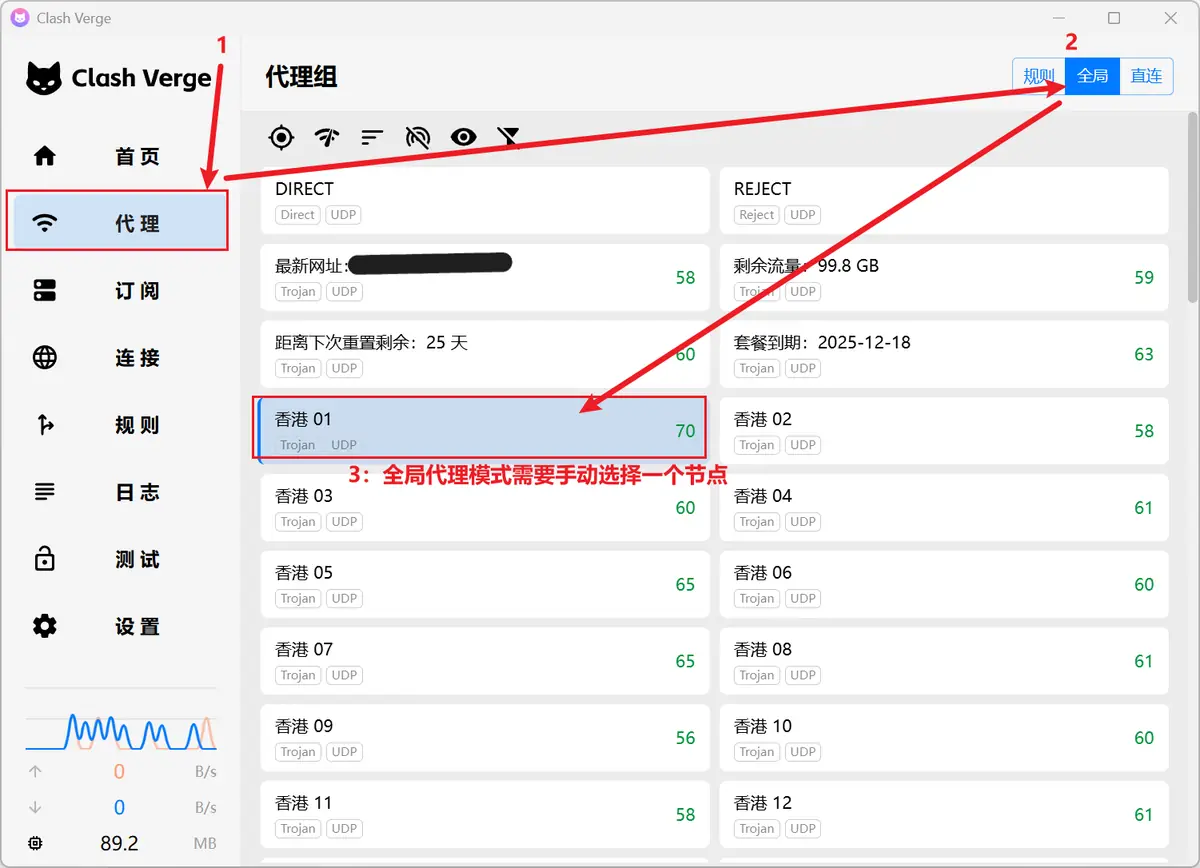
Task: Select the 香港 02 node
Action: point(944,430)
